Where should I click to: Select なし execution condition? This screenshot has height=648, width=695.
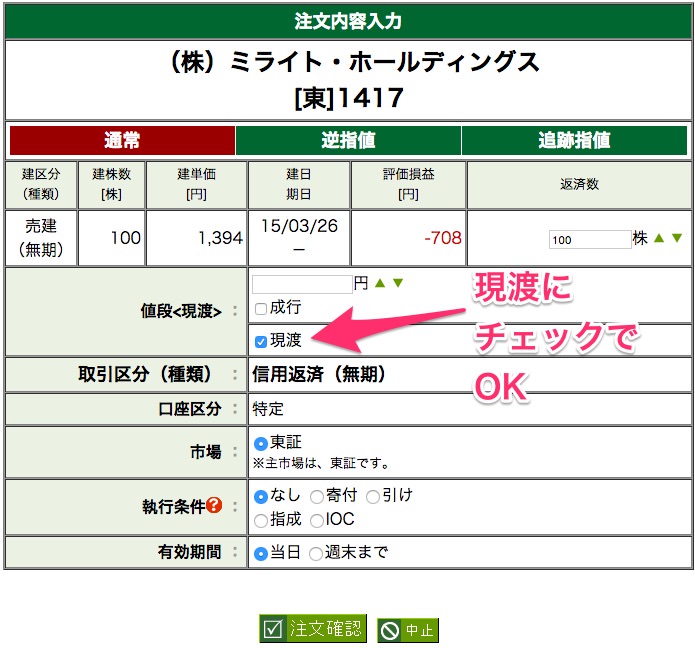pos(261,496)
